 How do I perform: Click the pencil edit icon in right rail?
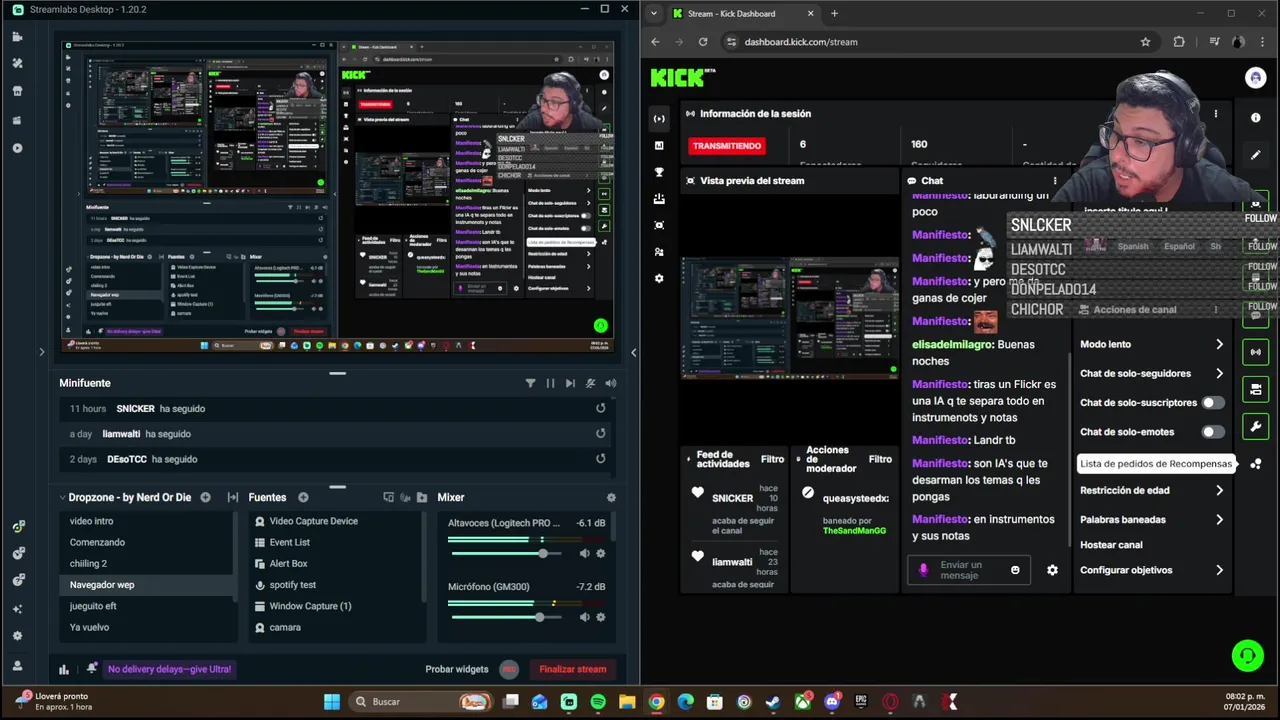pyautogui.click(x=1256, y=155)
